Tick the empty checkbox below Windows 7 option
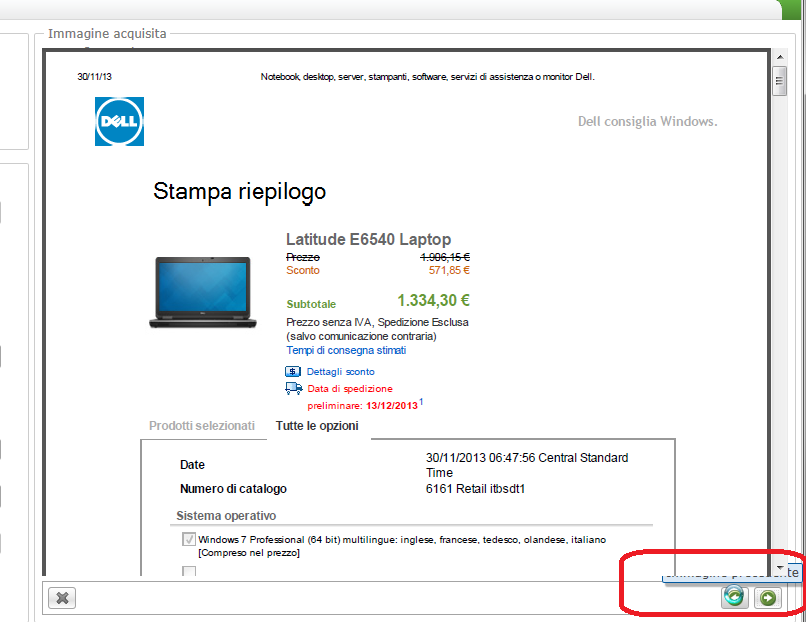This screenshot has width=806, height=622. 189,571
